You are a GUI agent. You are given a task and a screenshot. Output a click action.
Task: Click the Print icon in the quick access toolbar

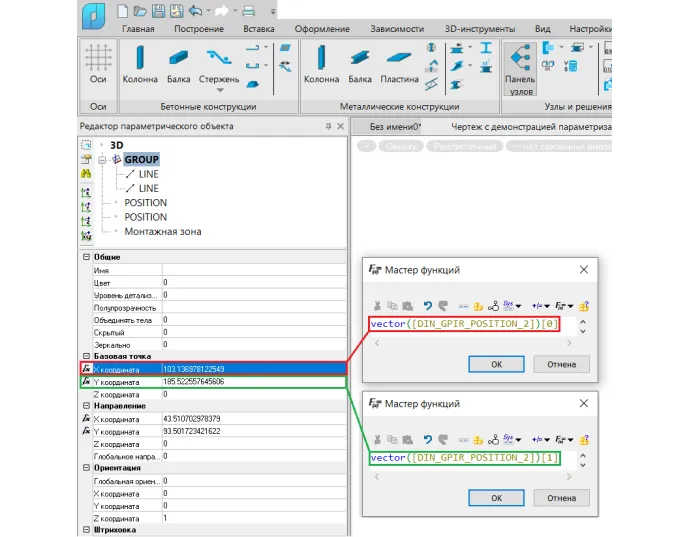[249, 11]
